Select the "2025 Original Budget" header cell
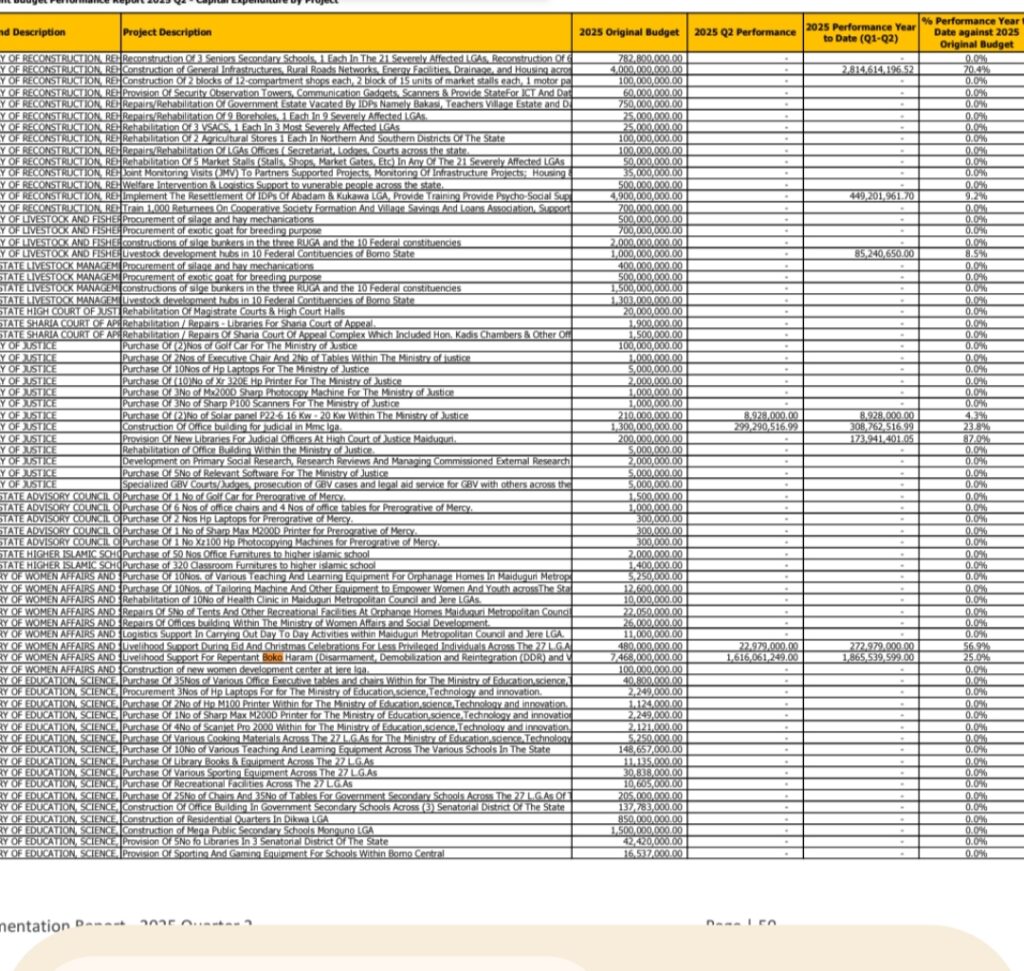This screenshot has height=971, width=1024. pos(629,32)
